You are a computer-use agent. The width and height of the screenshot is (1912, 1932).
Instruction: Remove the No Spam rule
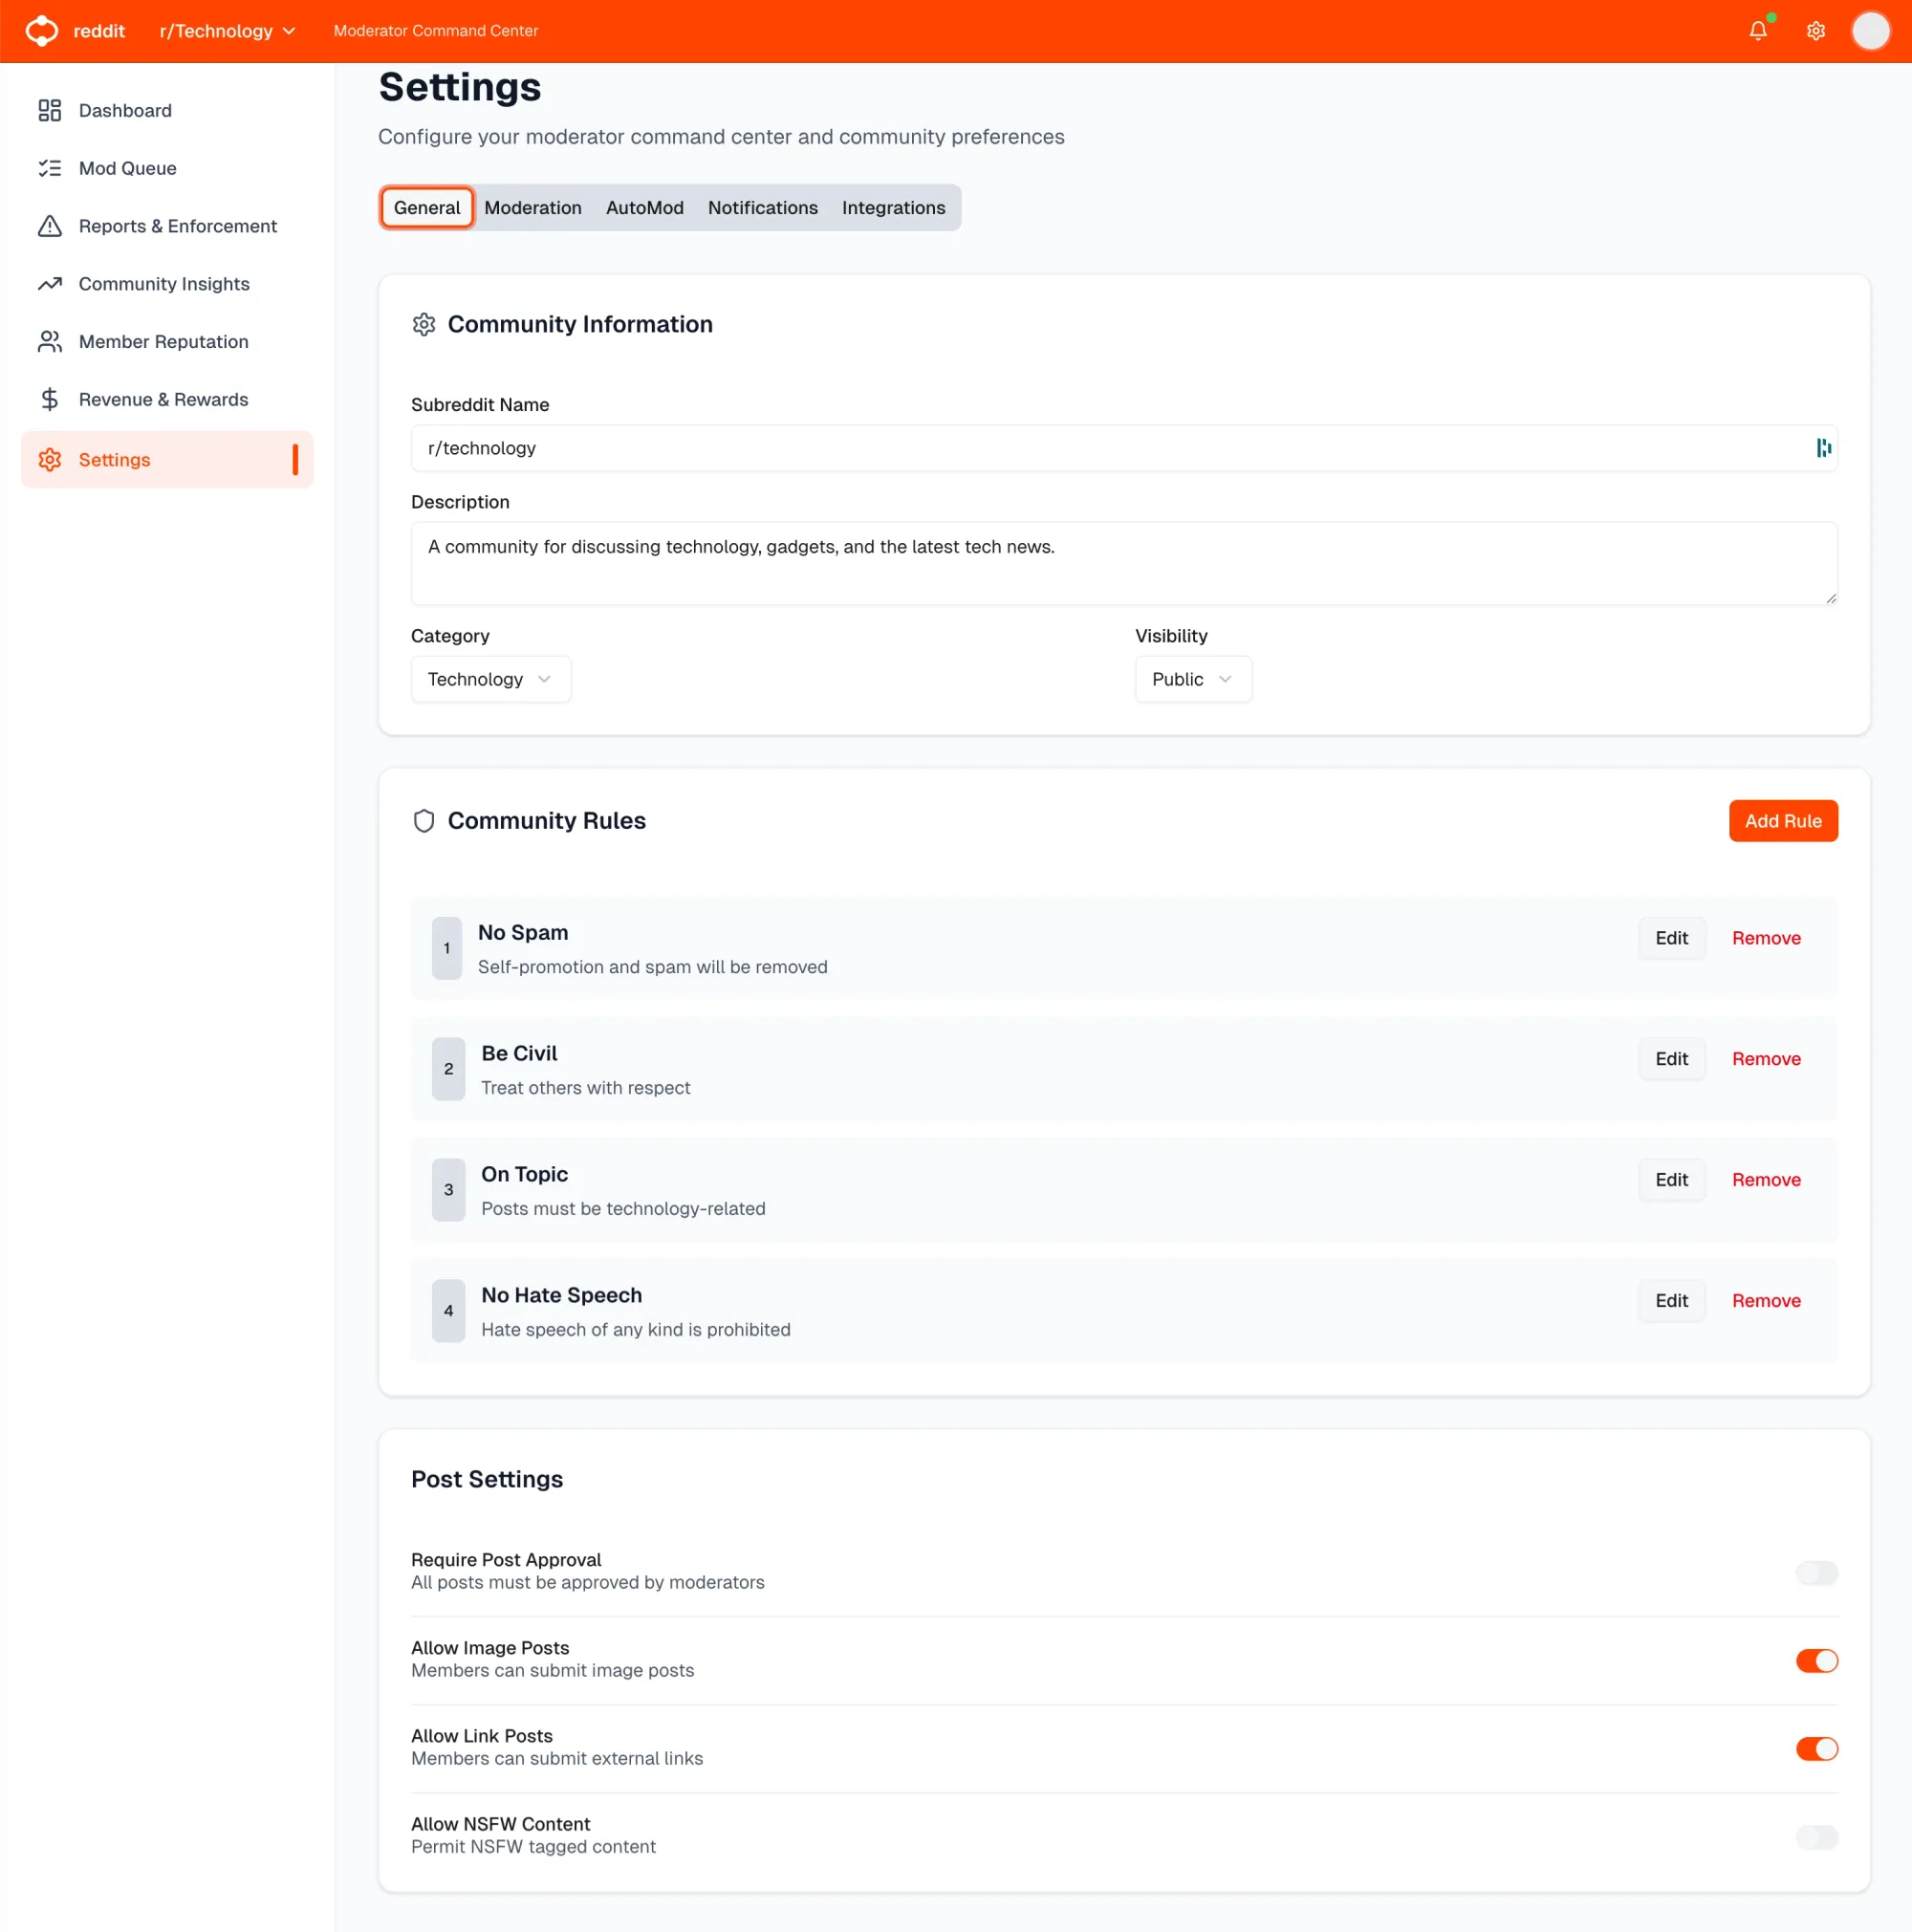click(1765, 938)
